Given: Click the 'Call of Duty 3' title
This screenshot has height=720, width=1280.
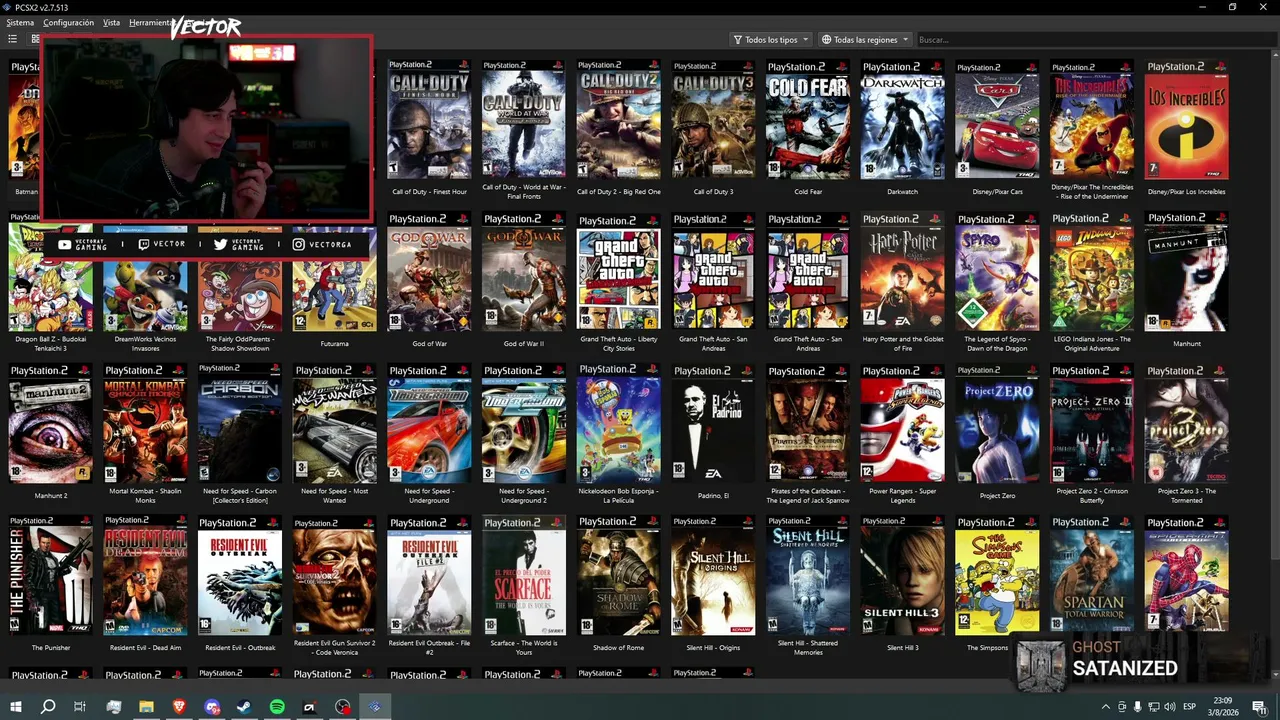Looking at the screenshot, I should click(x=713, y=192).
